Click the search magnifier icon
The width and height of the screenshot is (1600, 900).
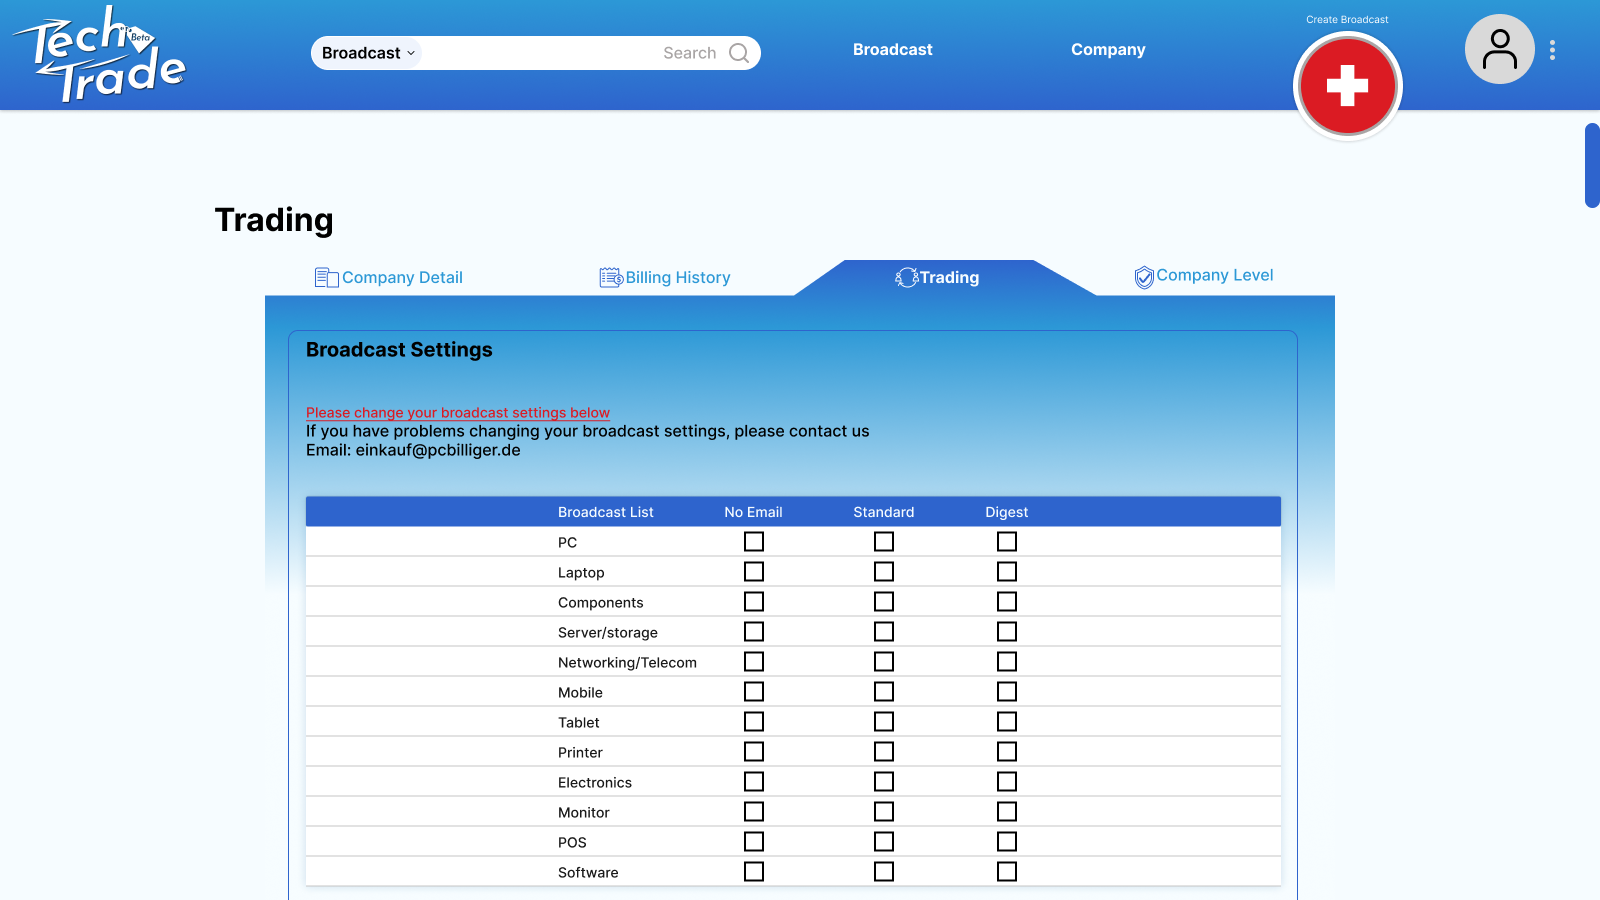pyautogui.click(x=739, y=53)
